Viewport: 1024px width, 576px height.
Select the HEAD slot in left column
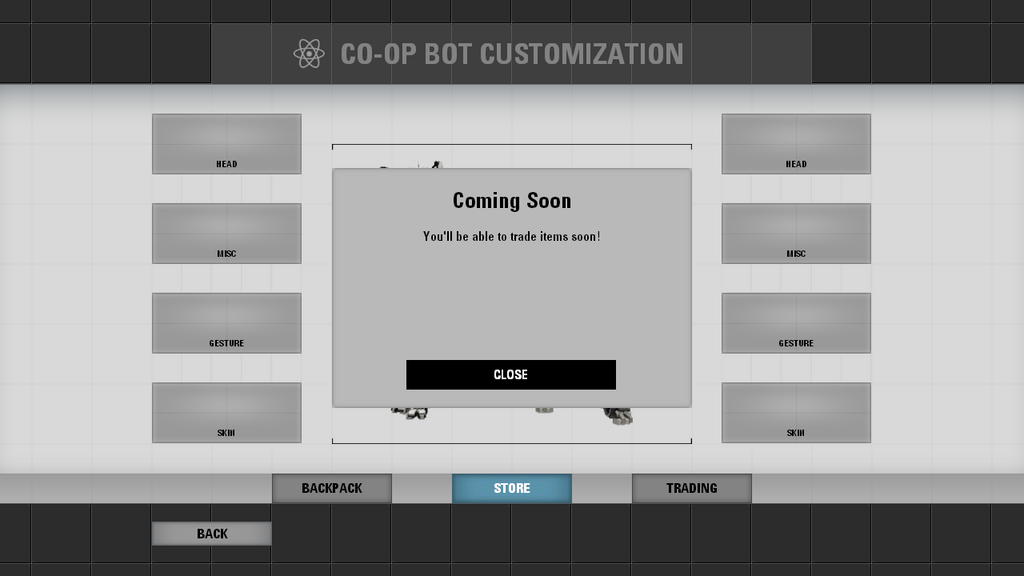[x=226, y=144]
